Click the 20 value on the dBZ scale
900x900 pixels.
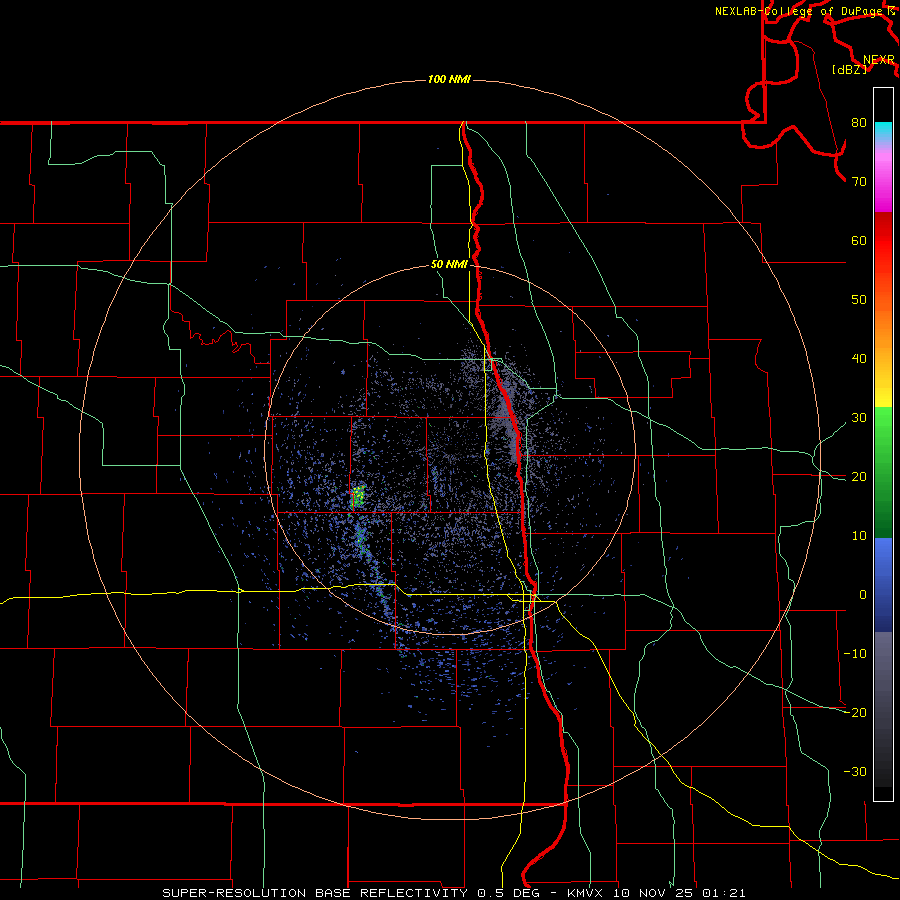859,477
